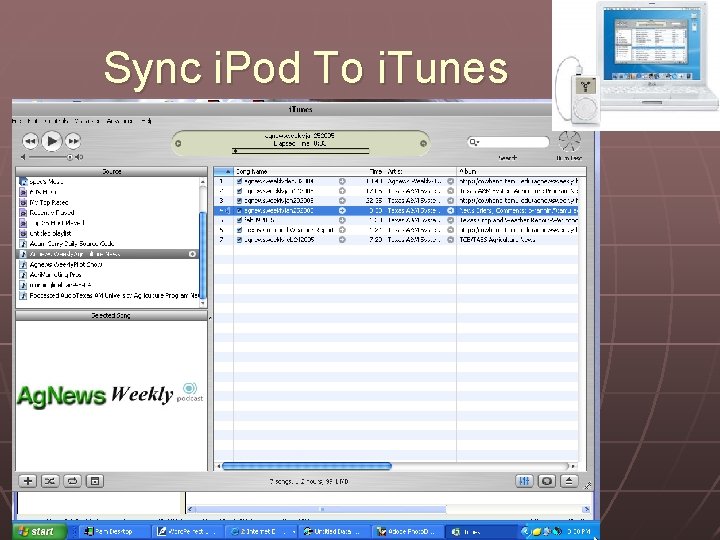Click the low-volume speaker icon

pyautogui.click(x=24, y=157)
